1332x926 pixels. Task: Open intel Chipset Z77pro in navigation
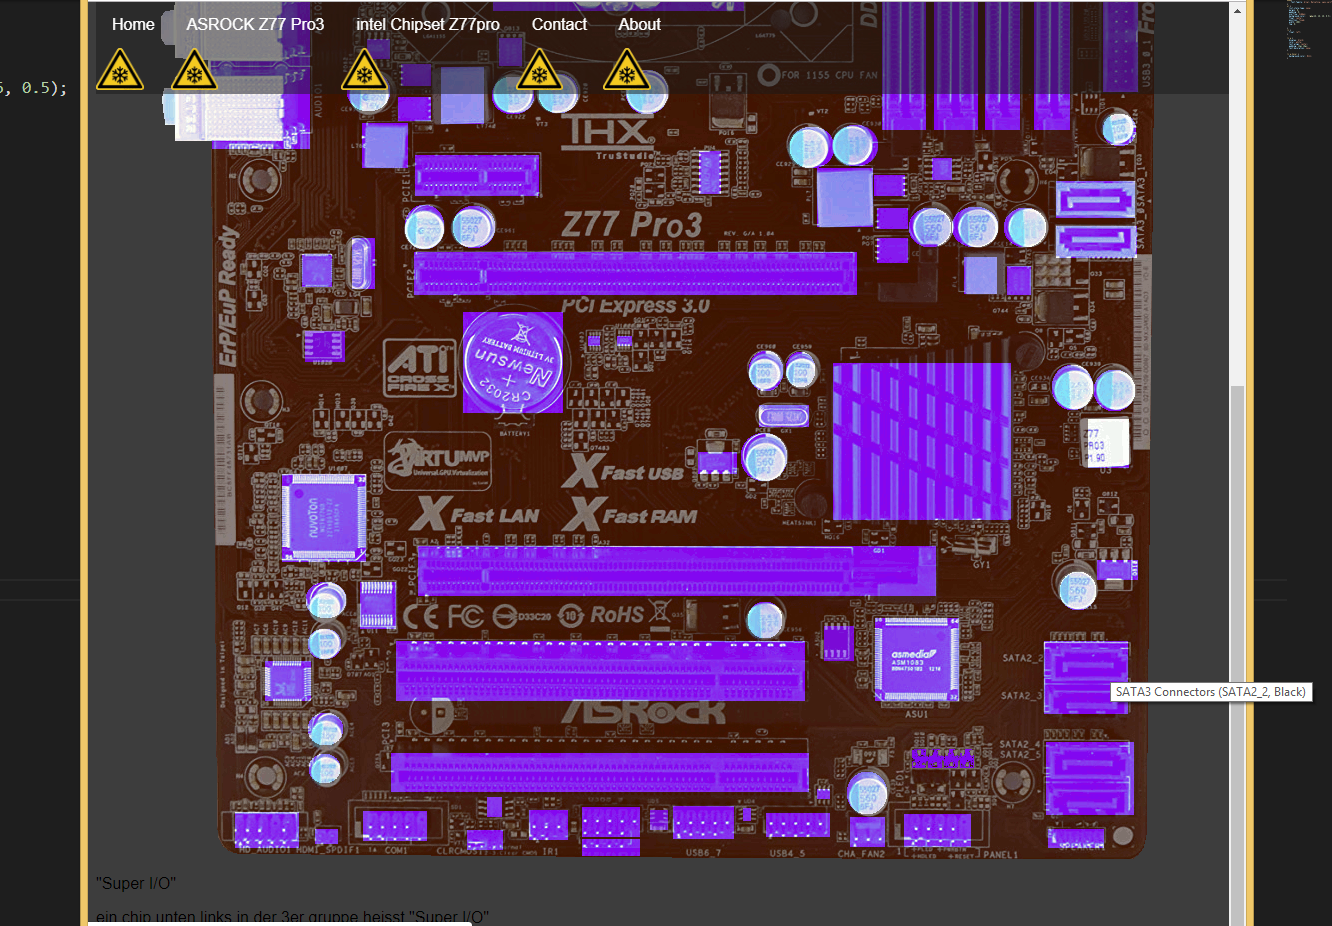click(x=428, y=25)
